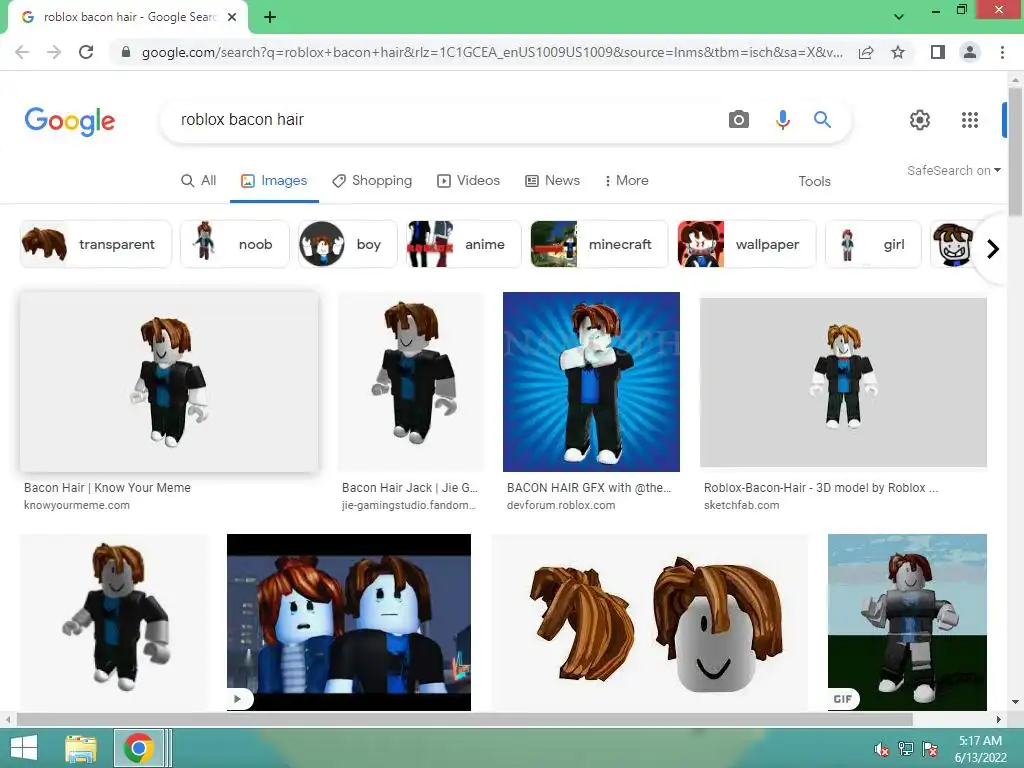Click the vertical scrollbar thumb
Viewport: 1024px width, 768px height.
[1015, 152]
